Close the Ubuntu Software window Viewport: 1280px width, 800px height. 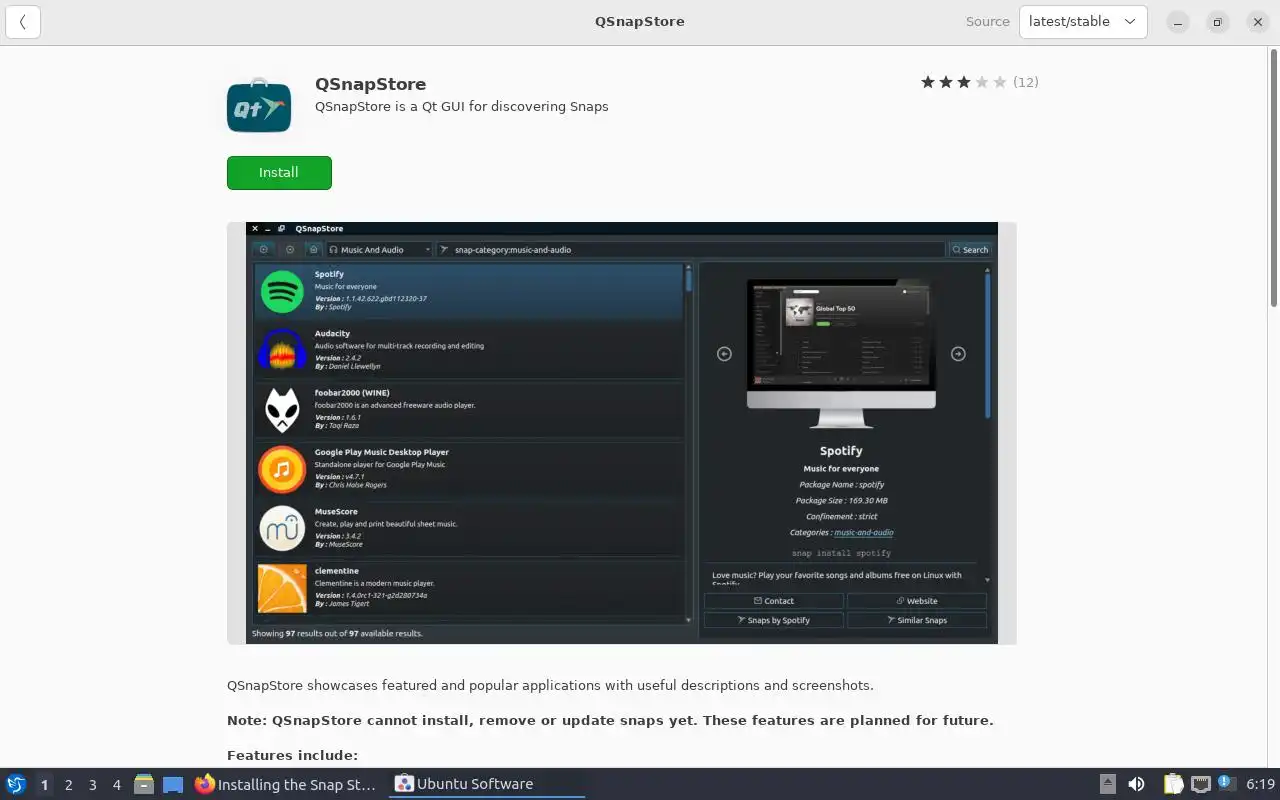(1258, 22)
